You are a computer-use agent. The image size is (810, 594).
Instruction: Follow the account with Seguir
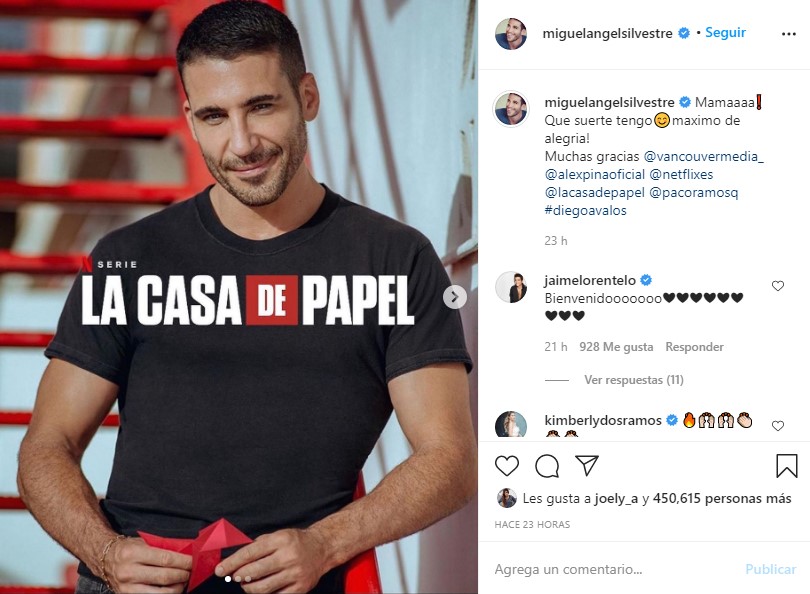click(725, 33)
